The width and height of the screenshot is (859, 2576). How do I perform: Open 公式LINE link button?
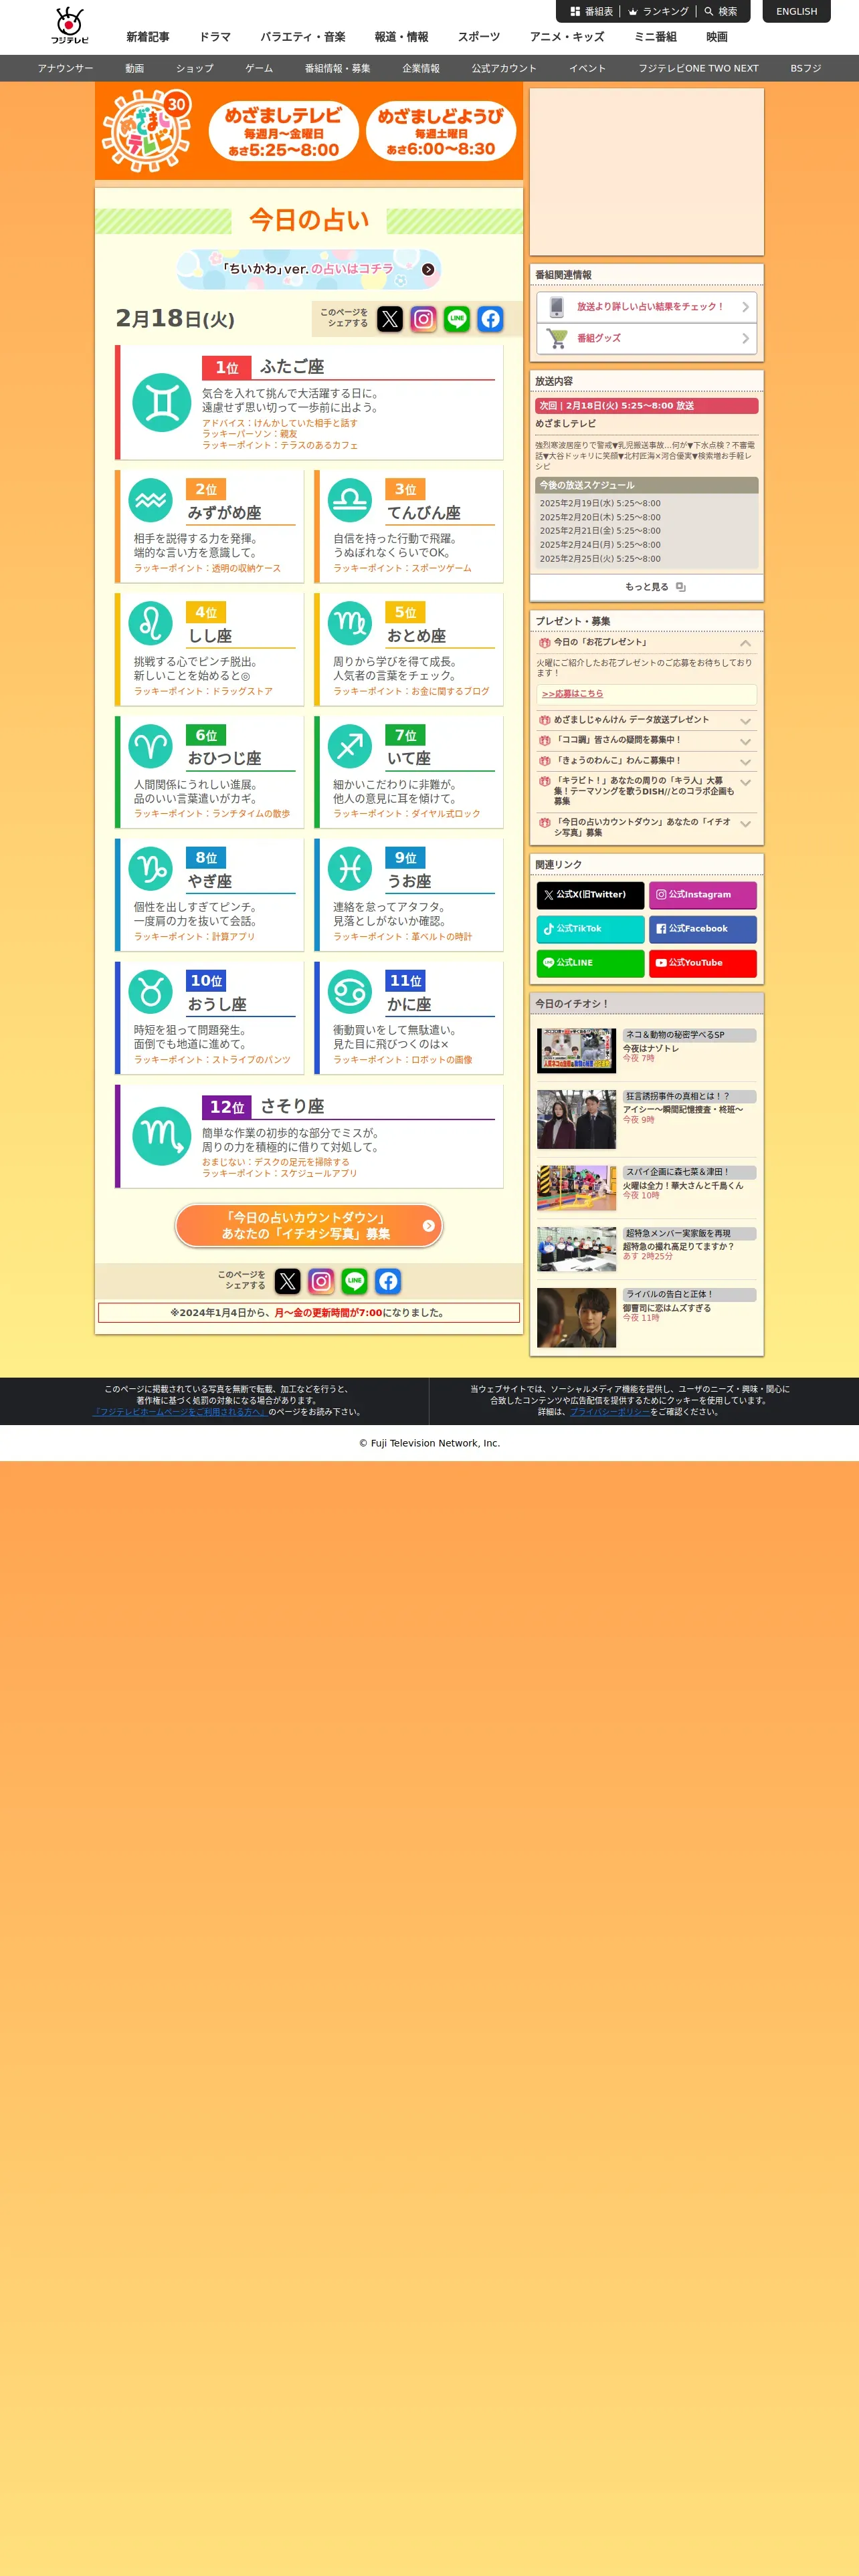click(590, 963)
